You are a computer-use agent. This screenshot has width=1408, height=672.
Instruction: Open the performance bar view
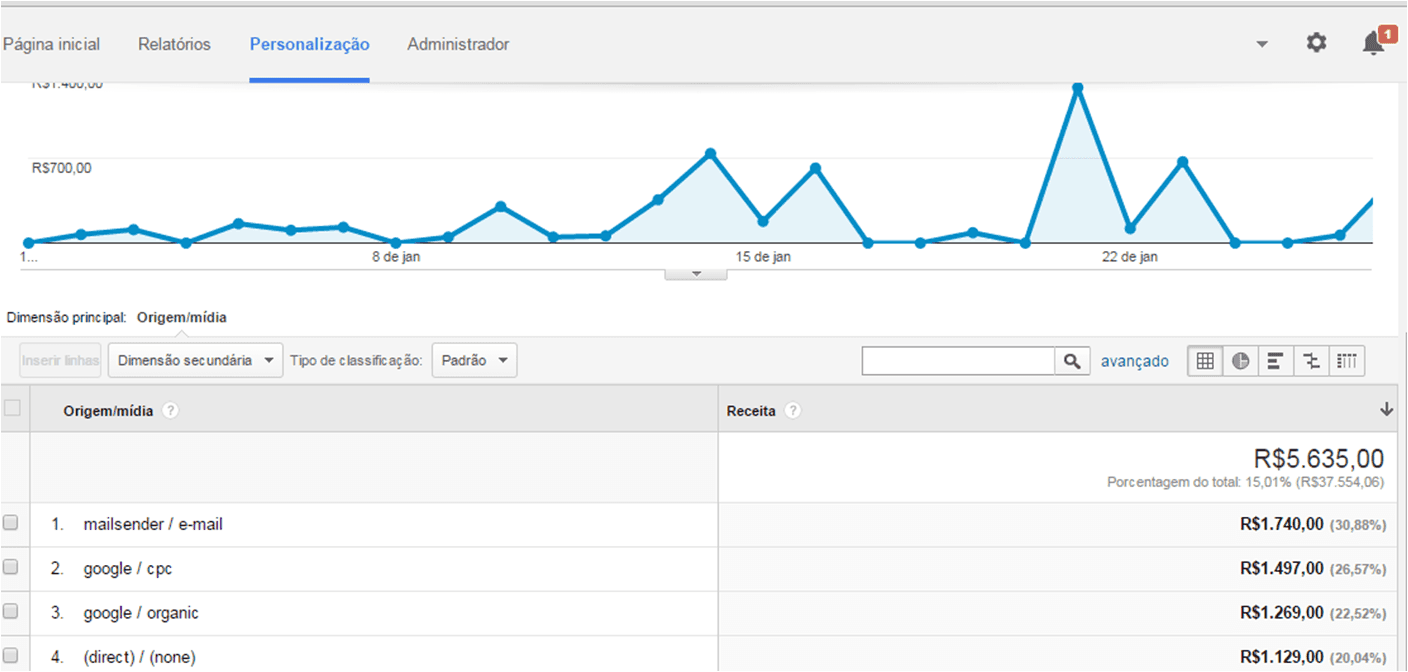tap(1275, 360)
